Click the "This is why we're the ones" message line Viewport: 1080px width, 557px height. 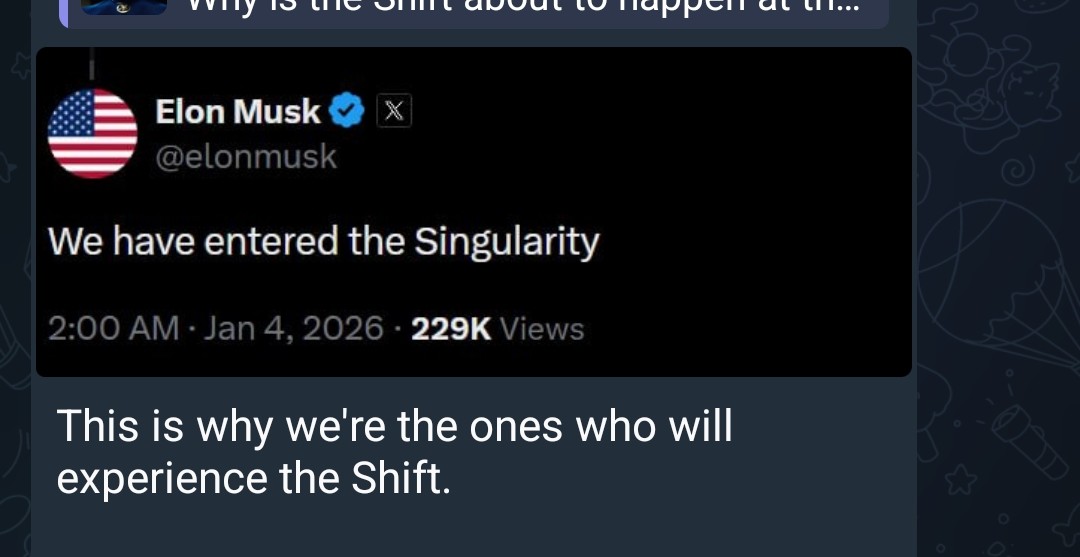(395, 427)
